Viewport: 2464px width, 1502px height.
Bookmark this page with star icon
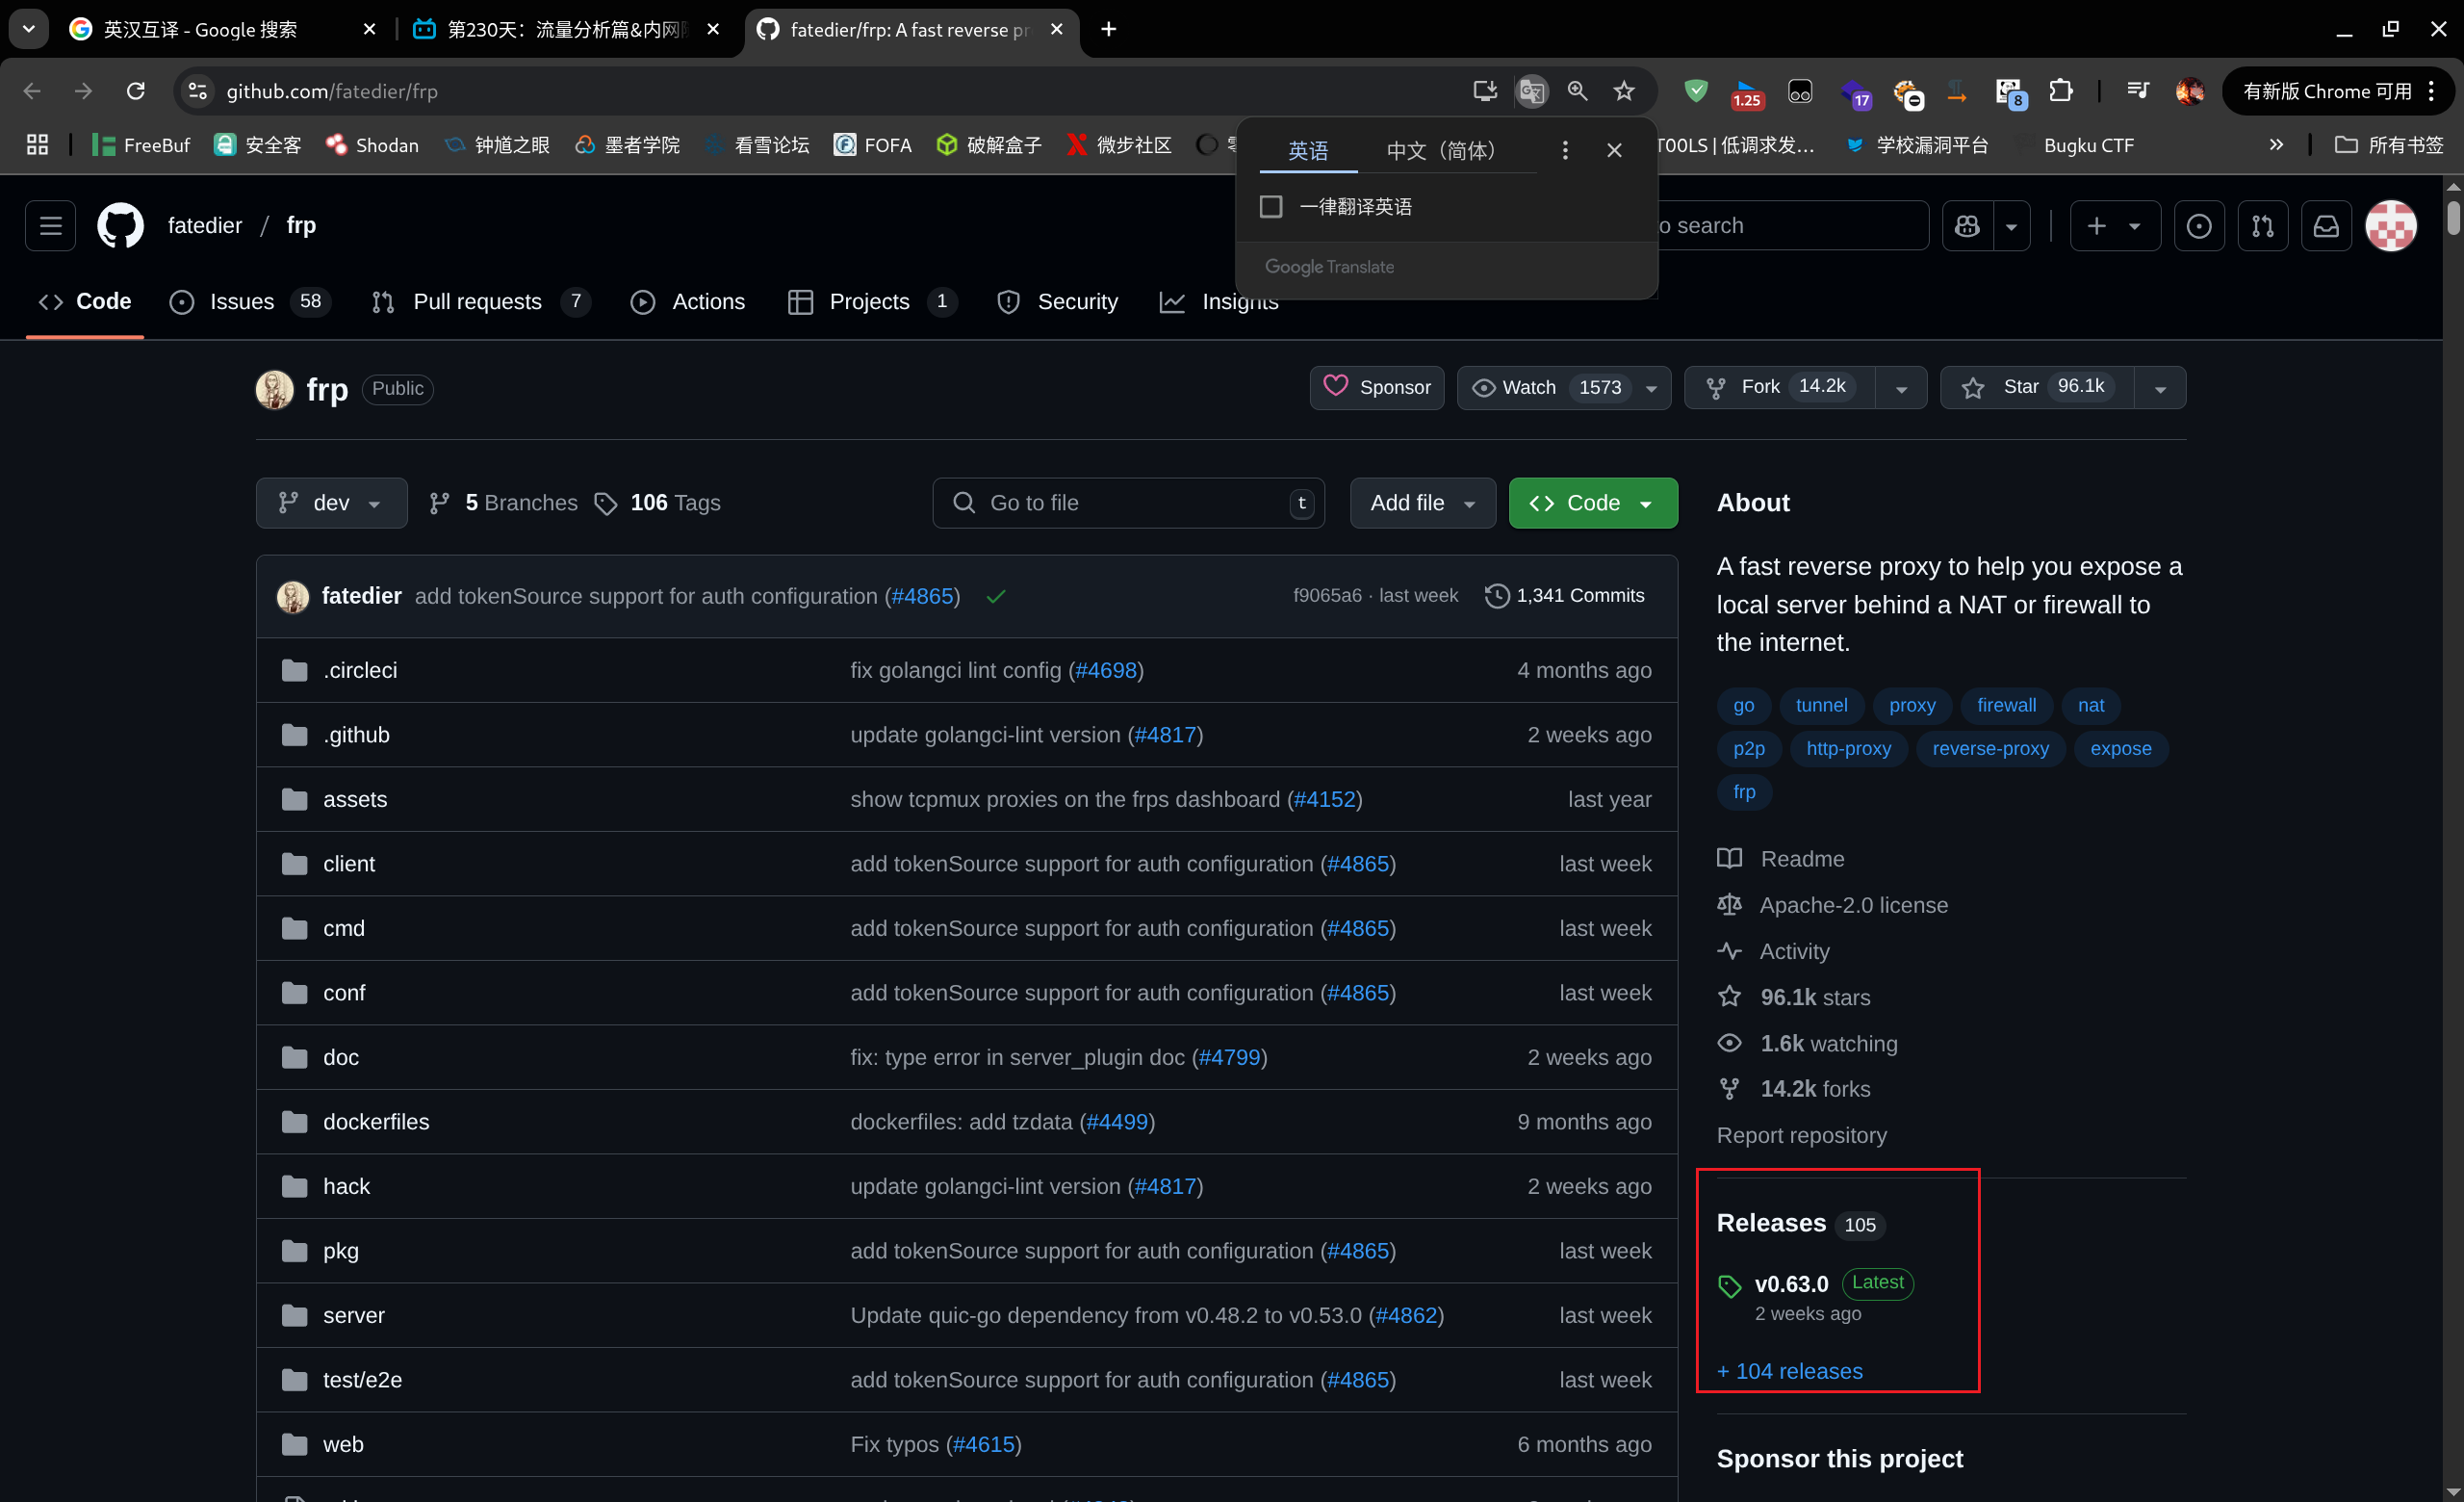(1624, 91)
